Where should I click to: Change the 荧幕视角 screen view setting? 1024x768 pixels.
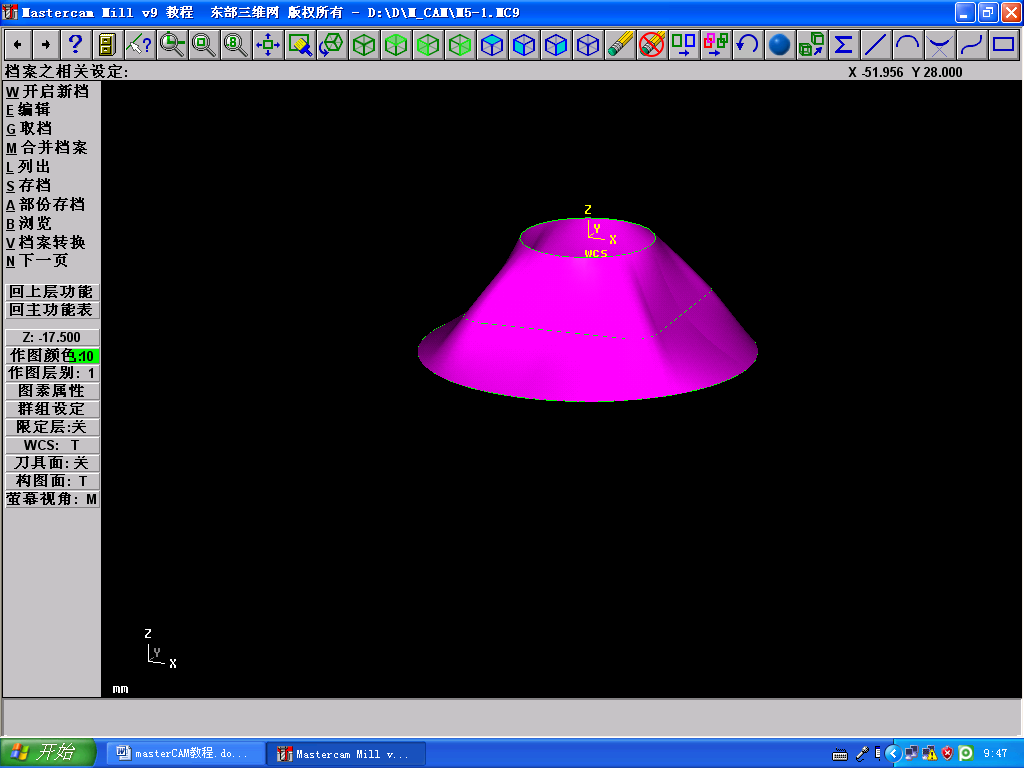(52, 499)
